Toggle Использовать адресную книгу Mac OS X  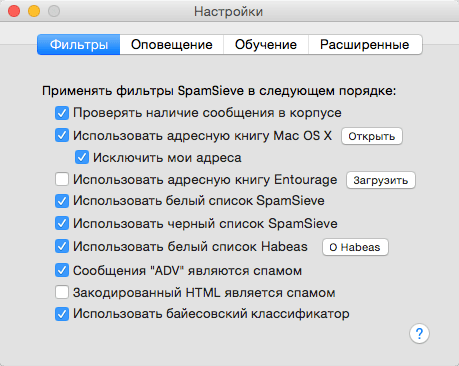click(x=62, y=136)
